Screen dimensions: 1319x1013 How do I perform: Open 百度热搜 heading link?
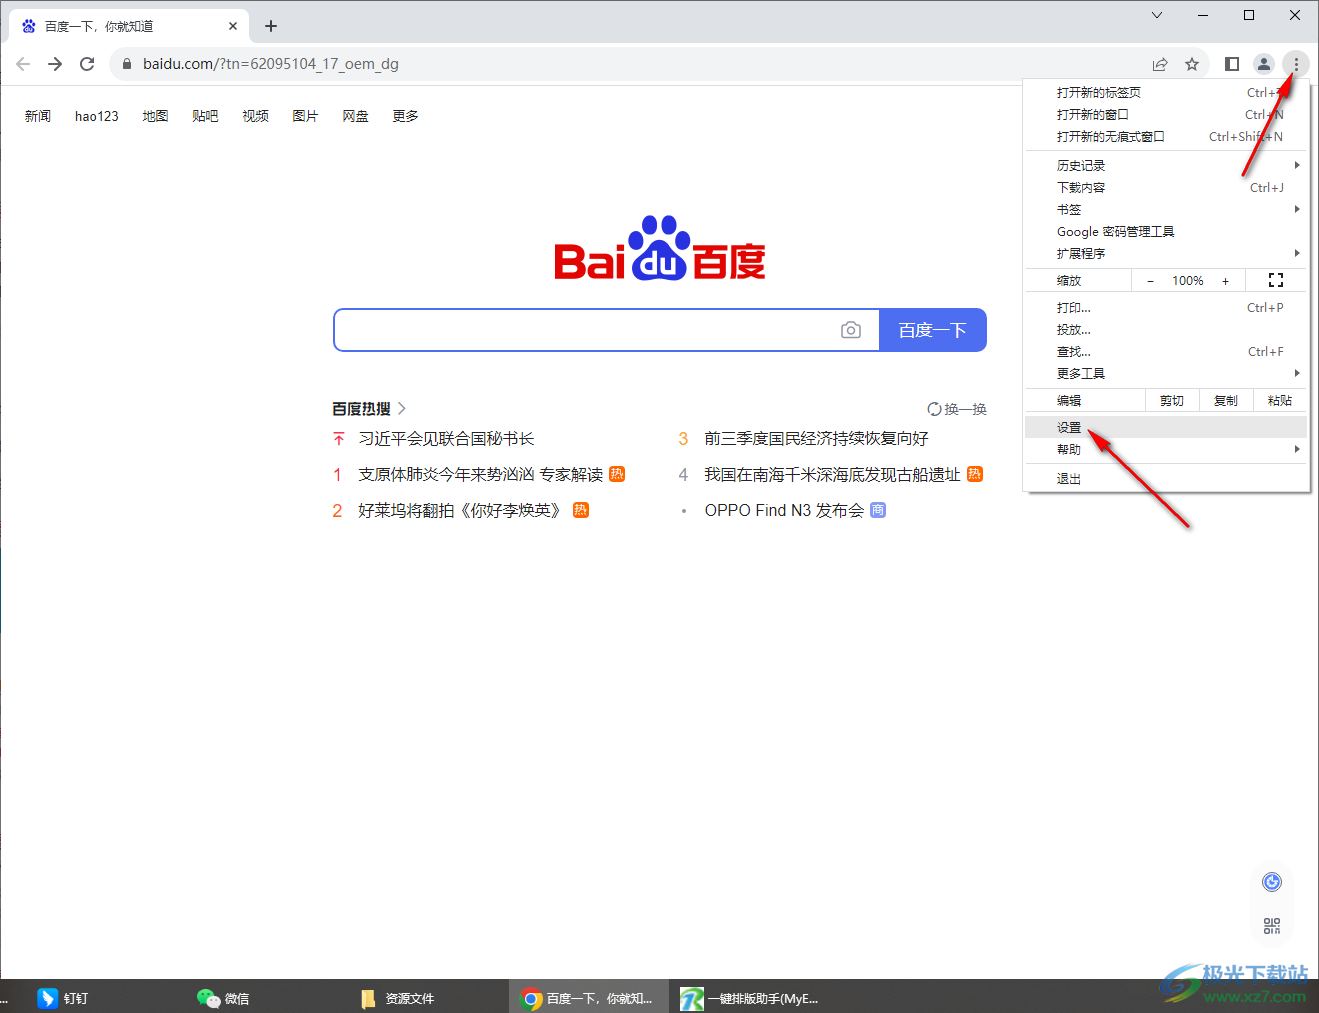[369, 409]
